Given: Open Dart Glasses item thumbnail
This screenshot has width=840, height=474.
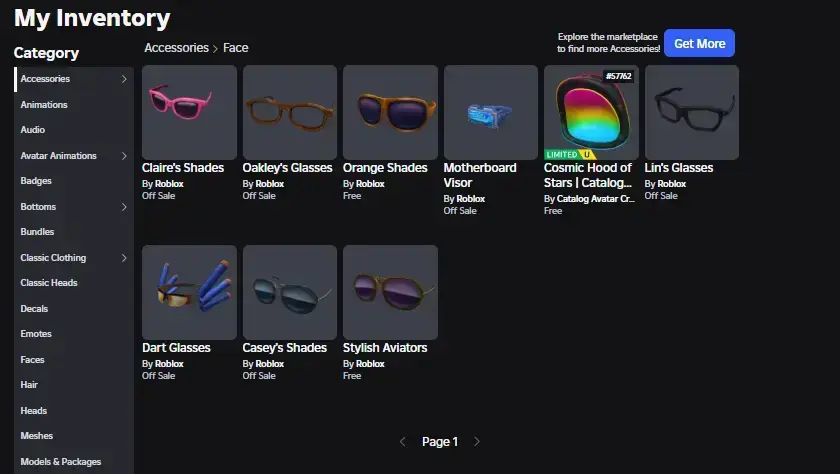Looking at the screenshot, I should pyautogui.click(x=189, y=292).
